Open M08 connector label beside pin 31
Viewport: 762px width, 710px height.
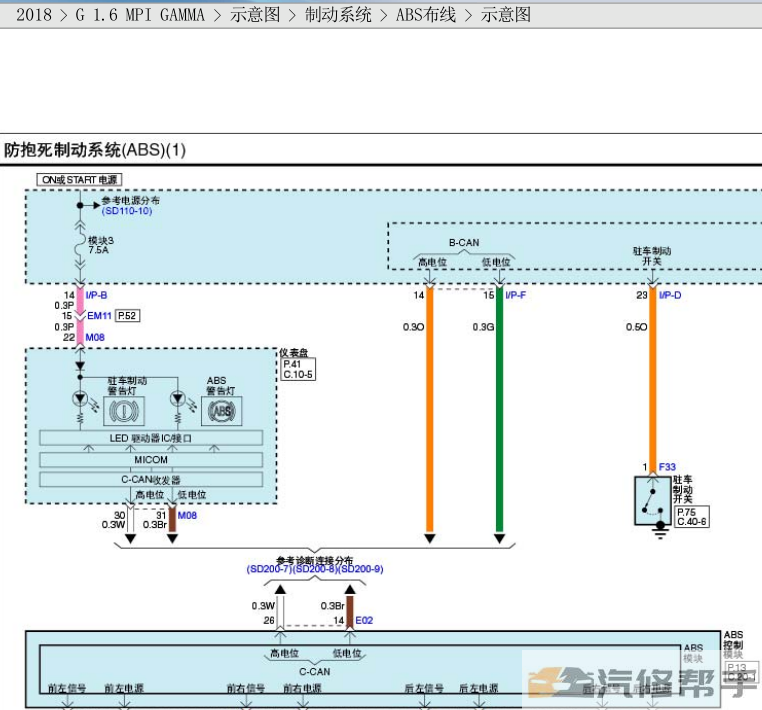coord(187,516)
